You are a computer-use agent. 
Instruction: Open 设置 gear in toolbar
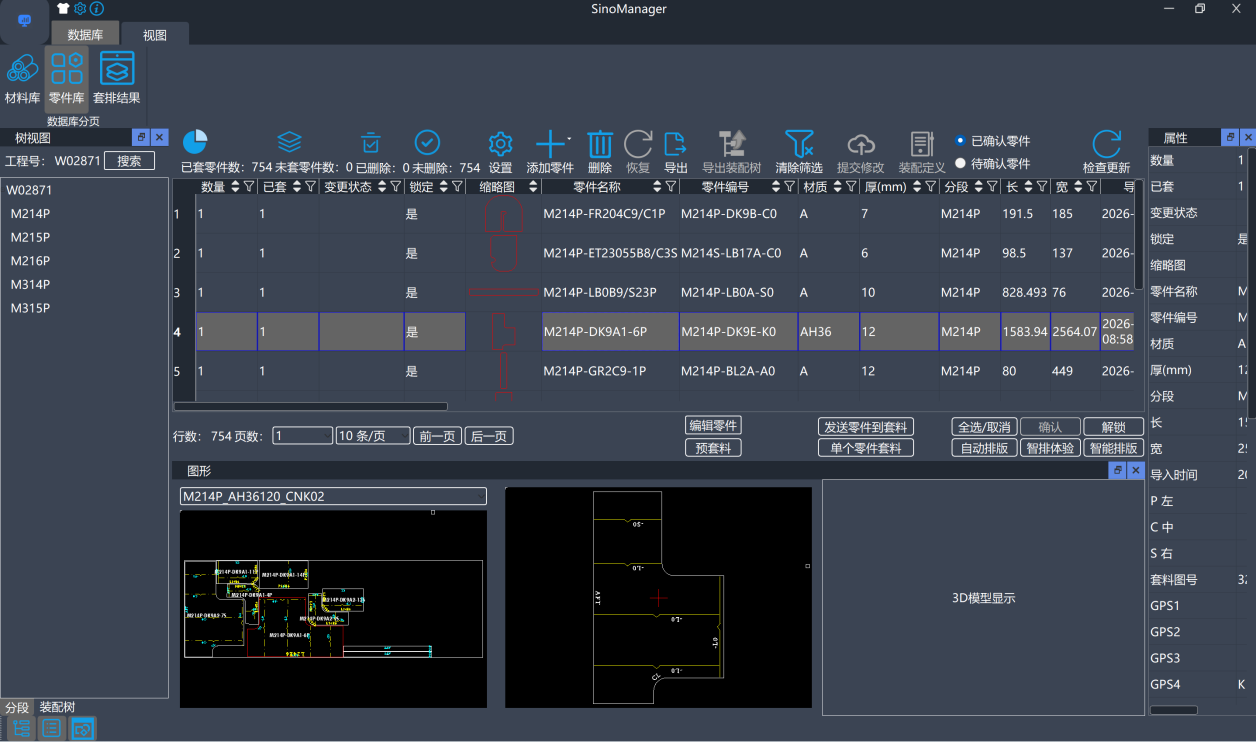pyautogui.click(x=500, y=145)
